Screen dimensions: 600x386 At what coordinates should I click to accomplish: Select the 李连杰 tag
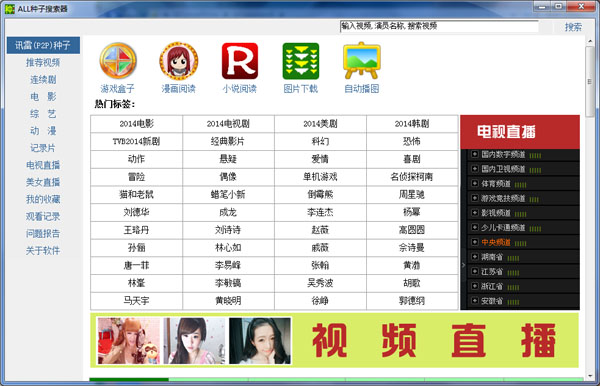[x=320, y=212]
